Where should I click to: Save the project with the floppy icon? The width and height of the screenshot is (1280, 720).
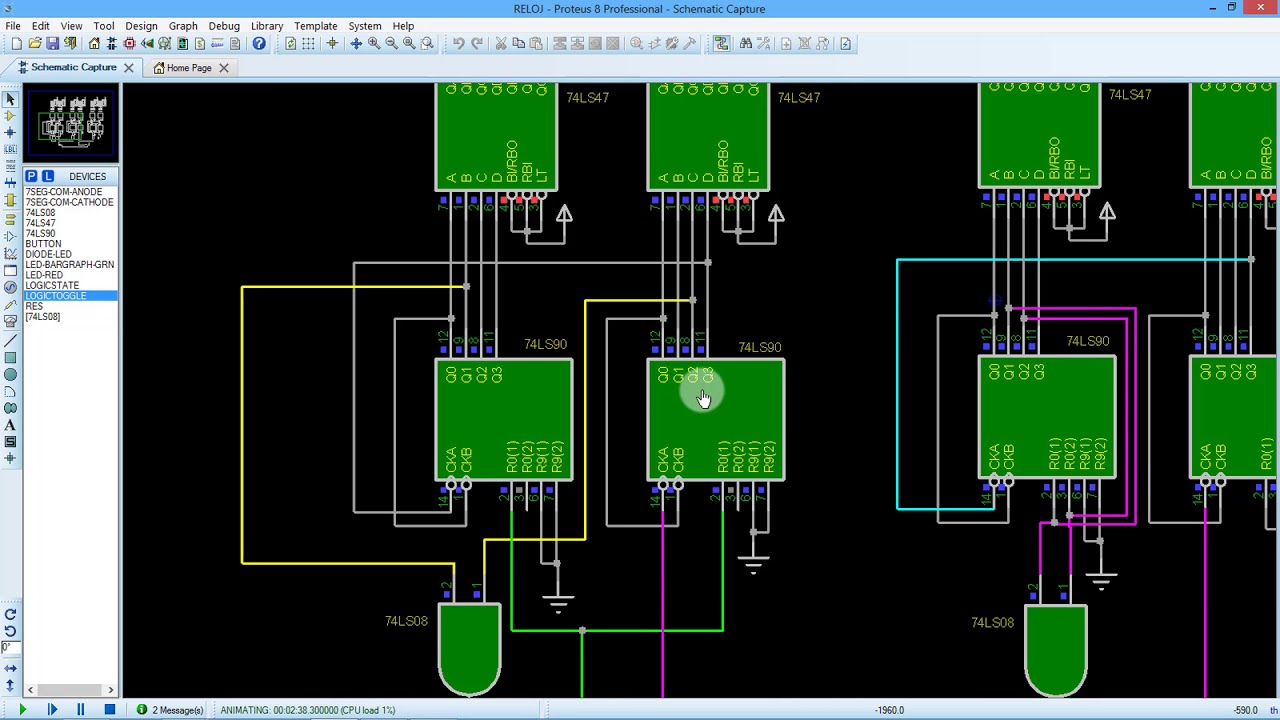point(52,43)
